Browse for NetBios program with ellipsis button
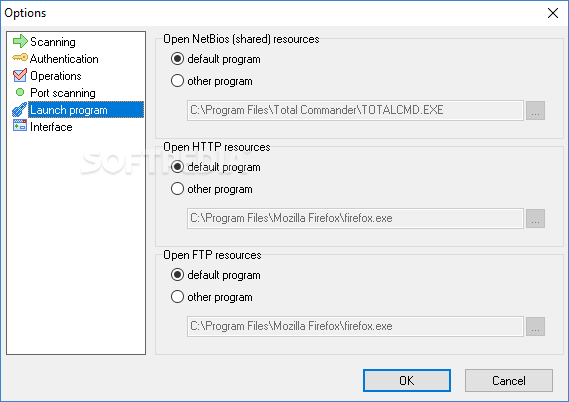569x402 pixels. coord(535,110)
